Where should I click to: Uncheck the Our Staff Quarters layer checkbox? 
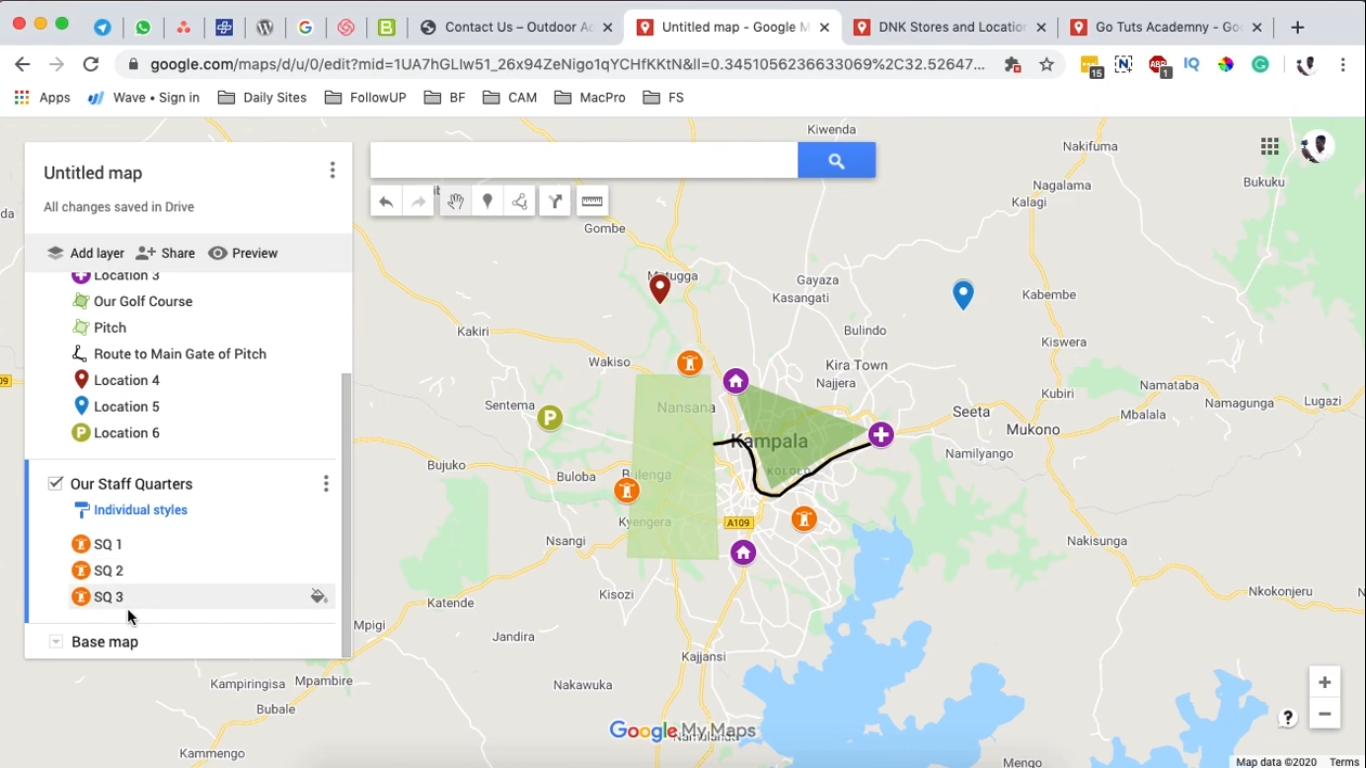pyautogui.click(x=56, y=484)
